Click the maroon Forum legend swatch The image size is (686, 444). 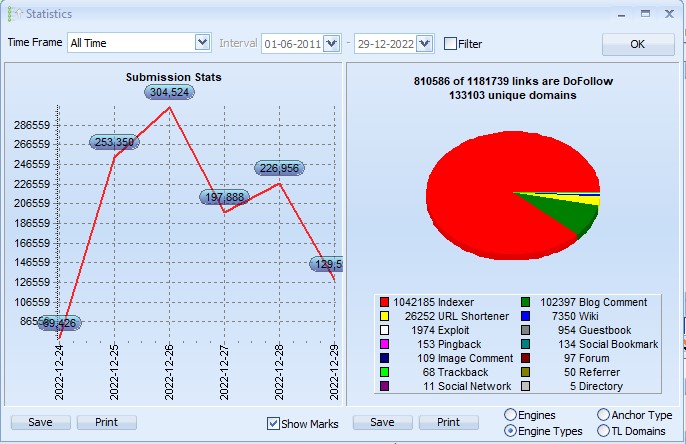[525, 358]
